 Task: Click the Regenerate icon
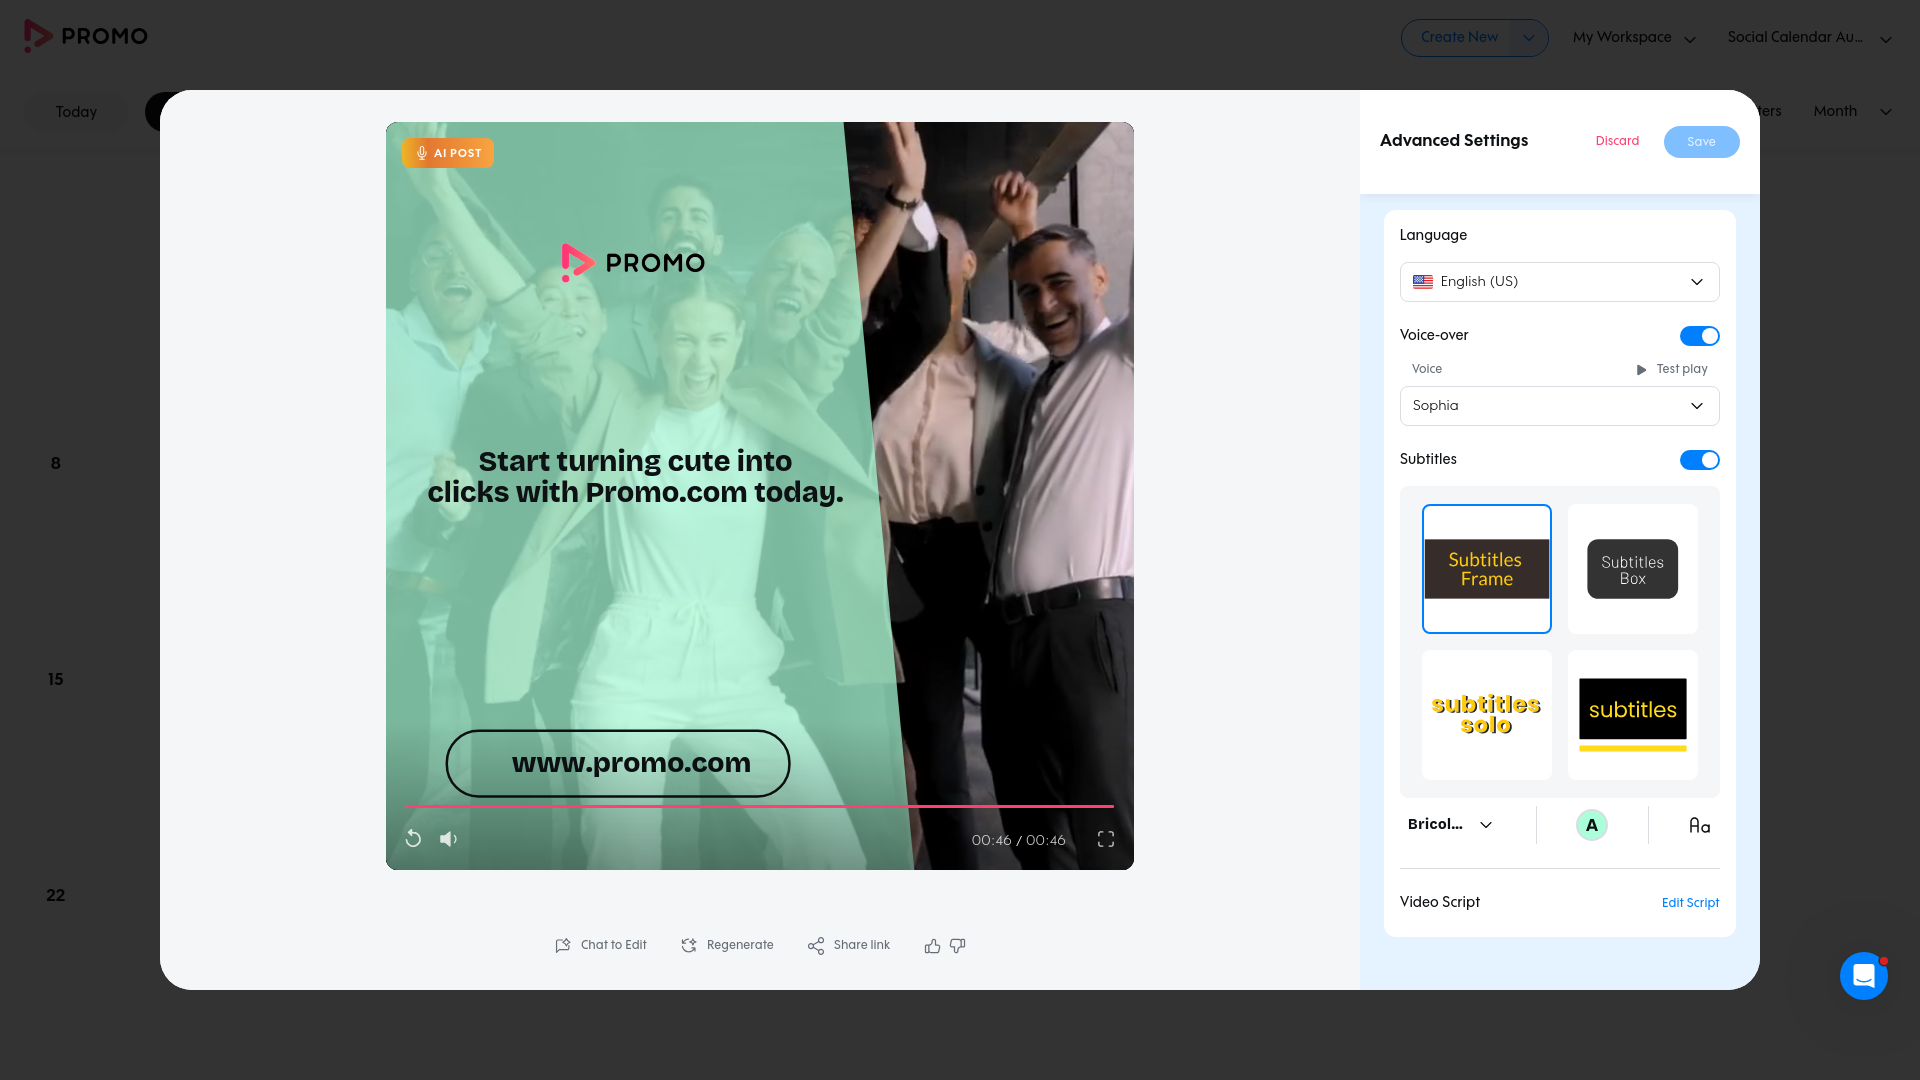tap(689, 946)
